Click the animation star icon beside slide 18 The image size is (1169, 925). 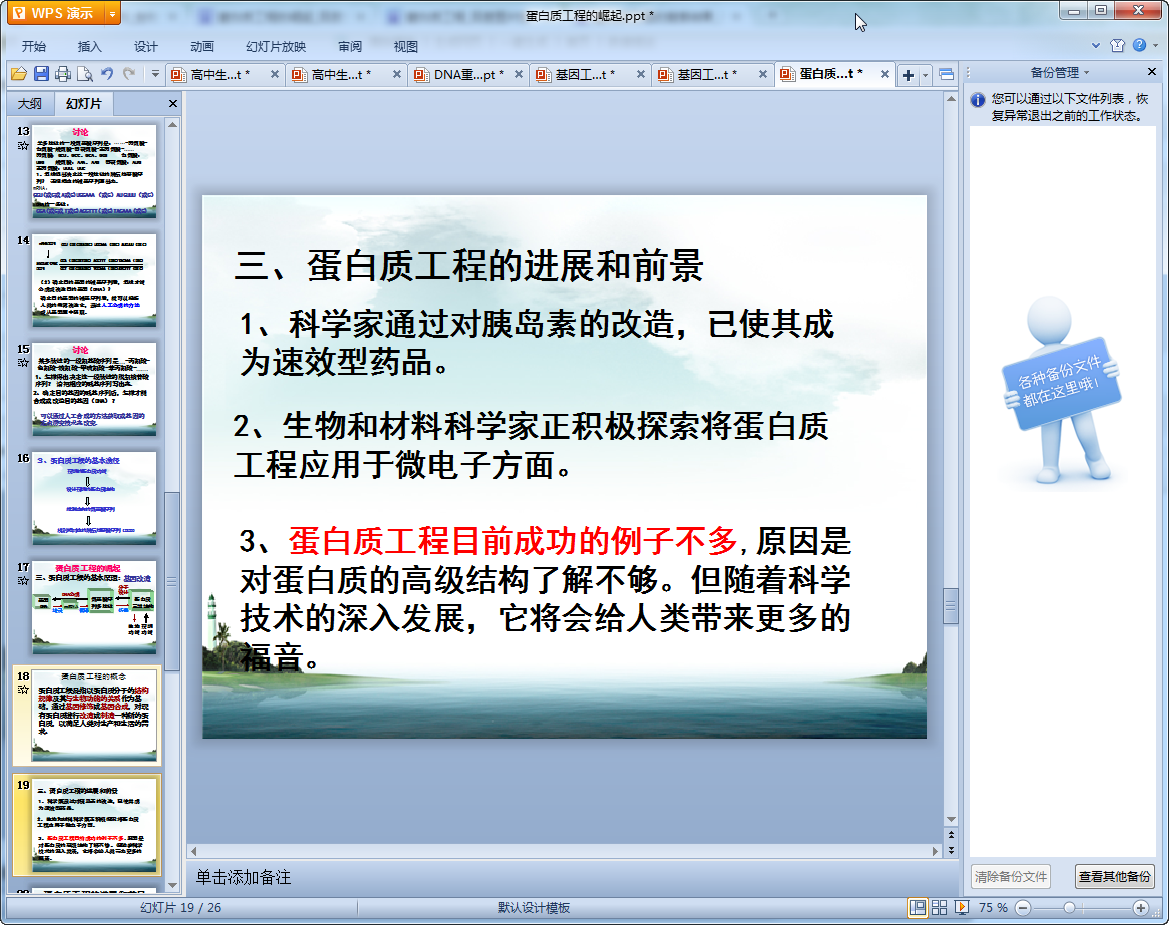(23, 689)
